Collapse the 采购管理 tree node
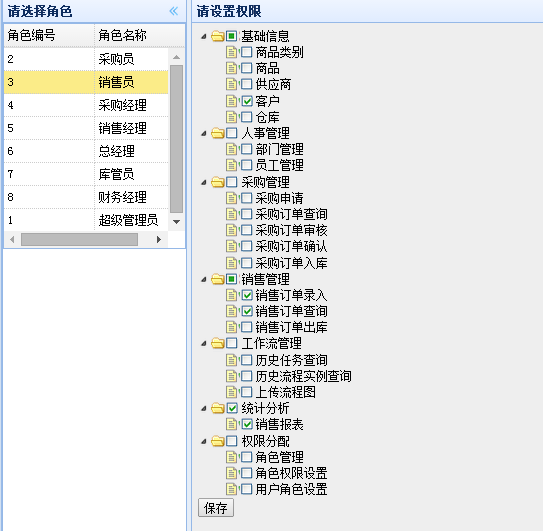This screenshot has width=543, height=531. point(204,182)
